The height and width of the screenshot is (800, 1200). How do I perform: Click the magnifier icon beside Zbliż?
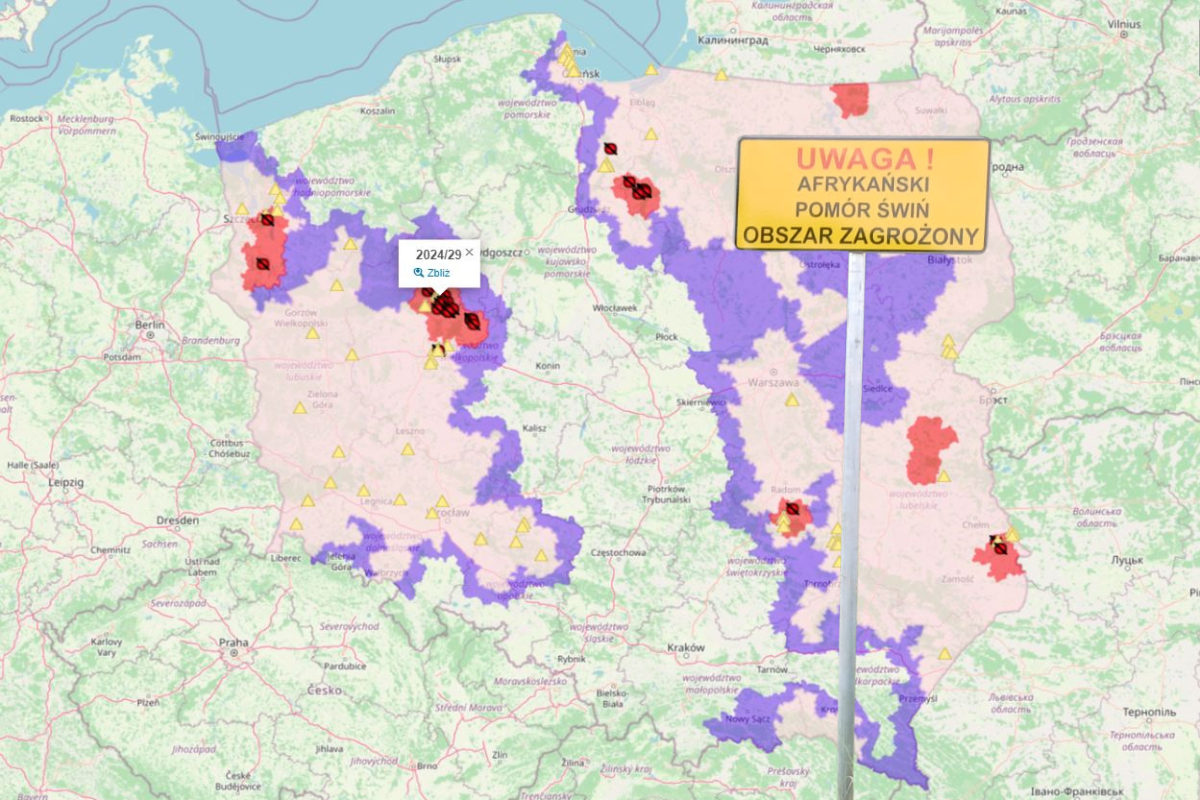click(x=419, y=272)
